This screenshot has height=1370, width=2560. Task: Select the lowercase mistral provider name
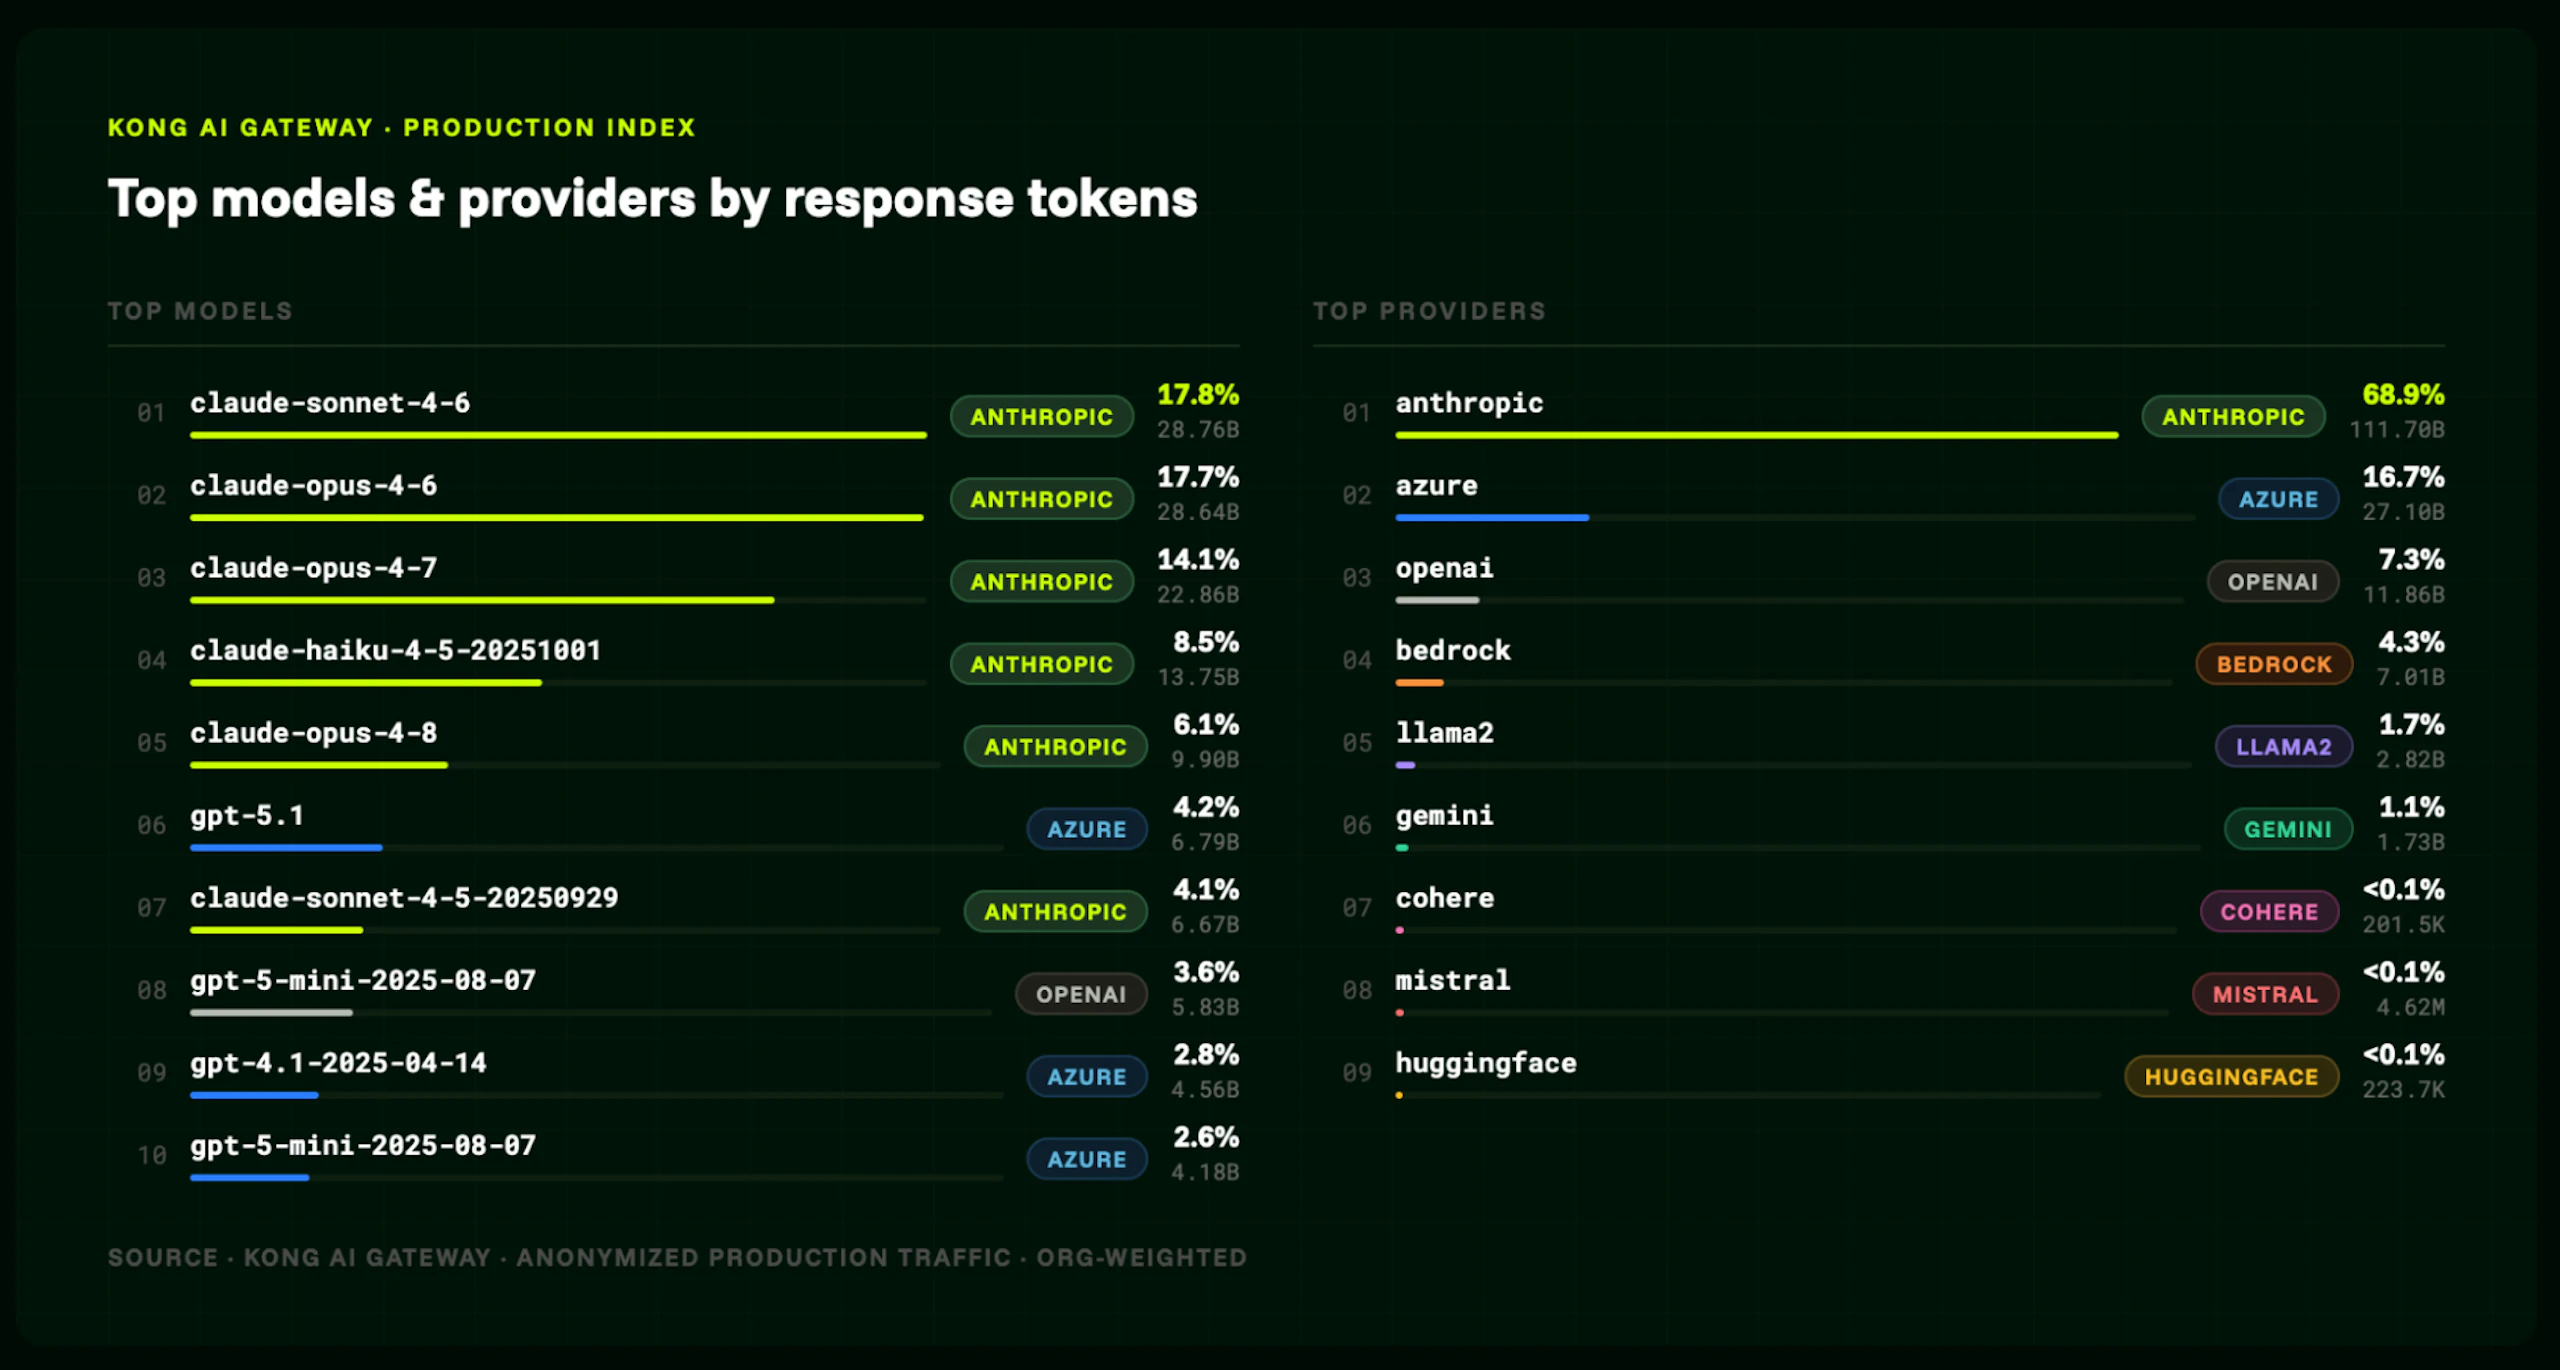coord(1452,981)
